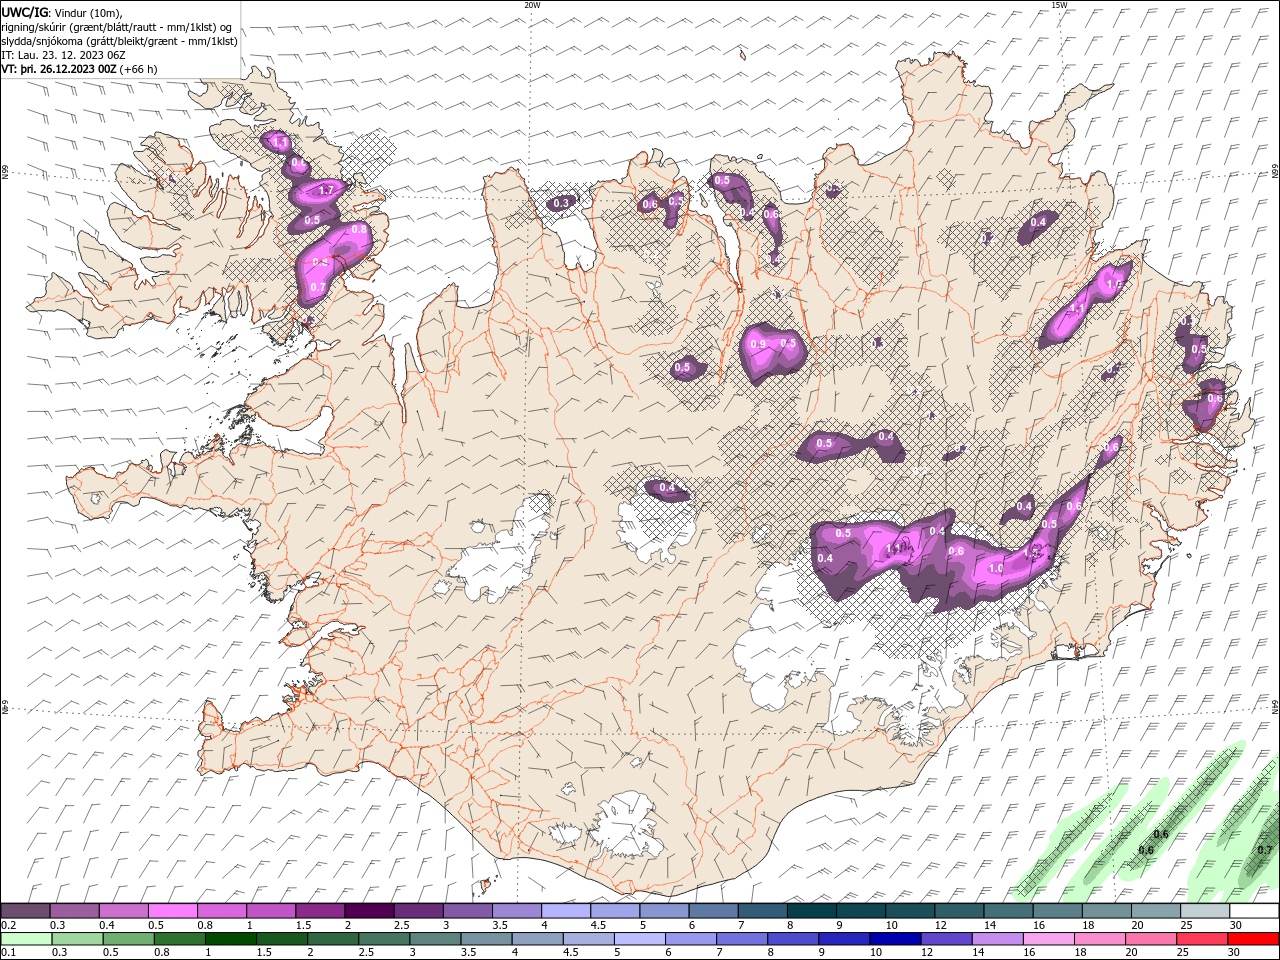
Task: Click the 9 royal blue swatch in lower legend
Action: [844, 939]
